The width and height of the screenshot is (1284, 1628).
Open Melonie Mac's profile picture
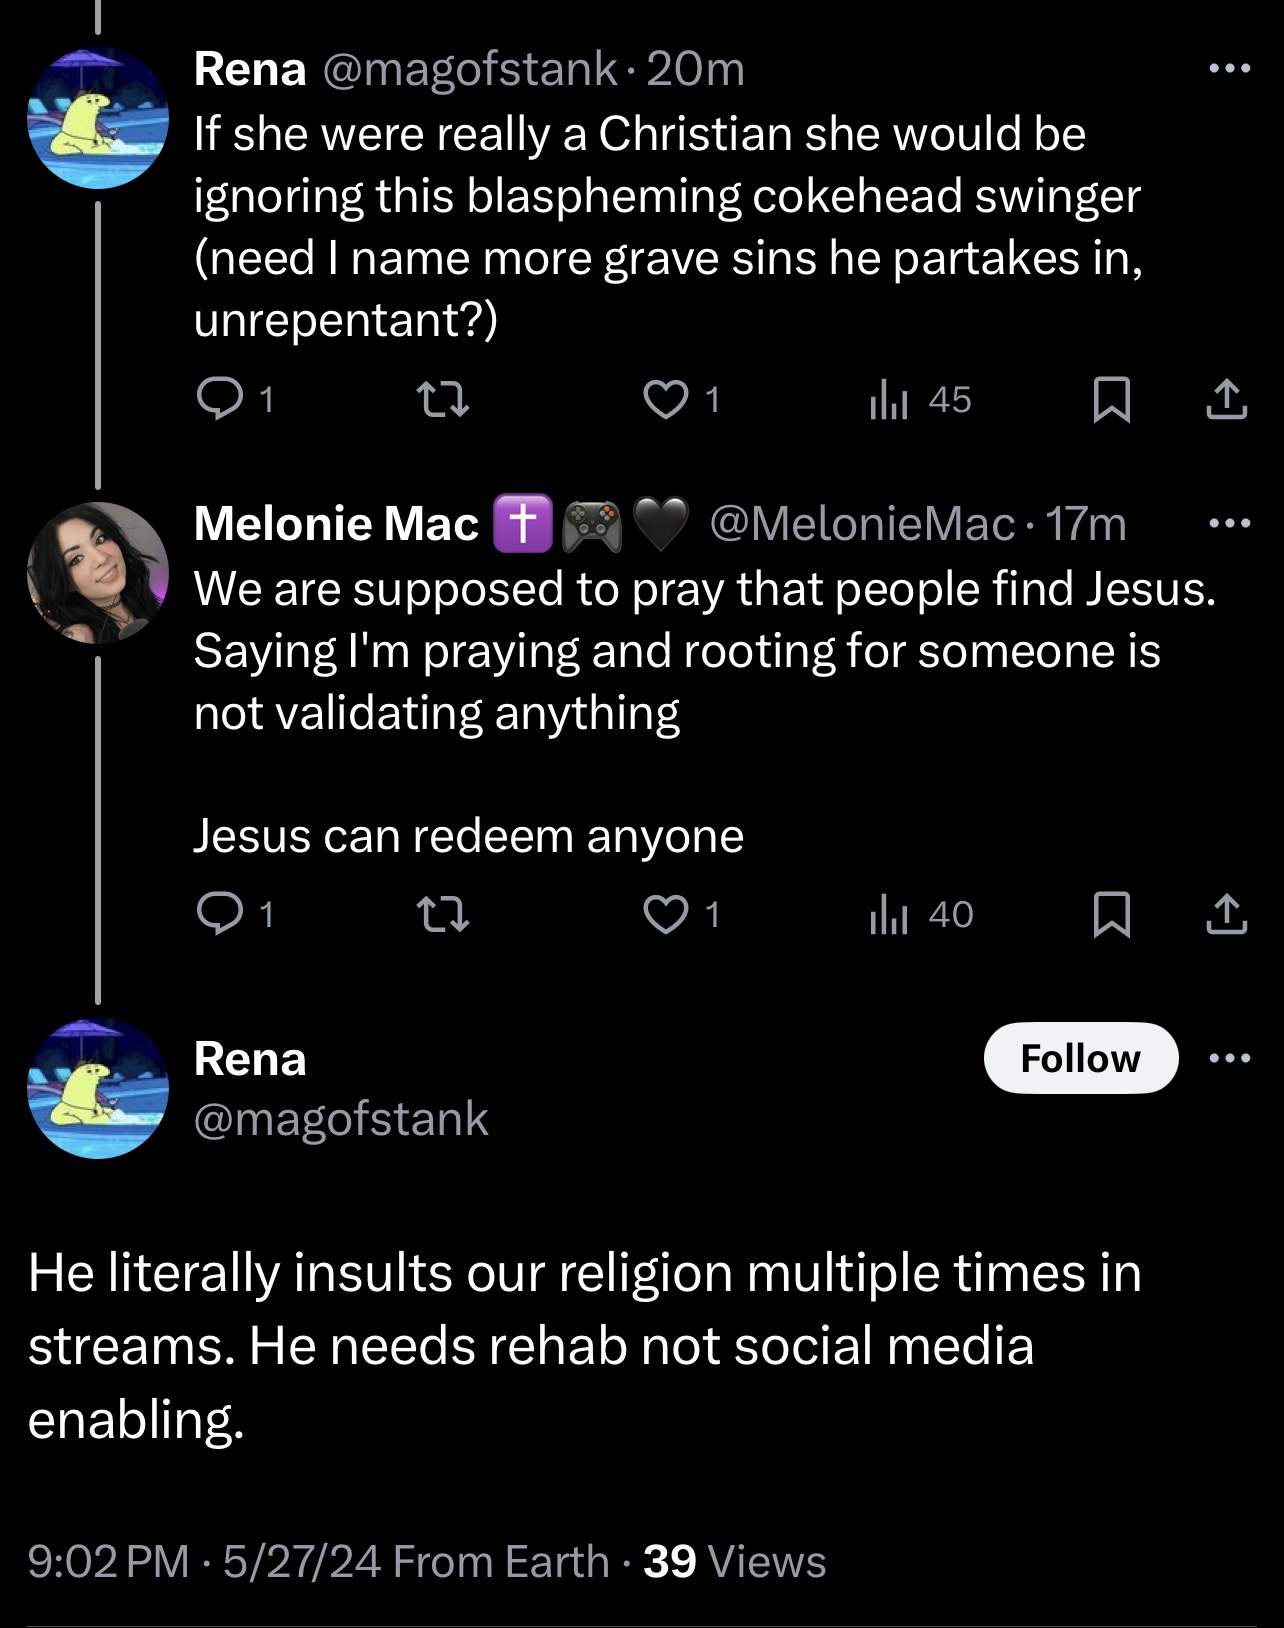coord(98,572)
